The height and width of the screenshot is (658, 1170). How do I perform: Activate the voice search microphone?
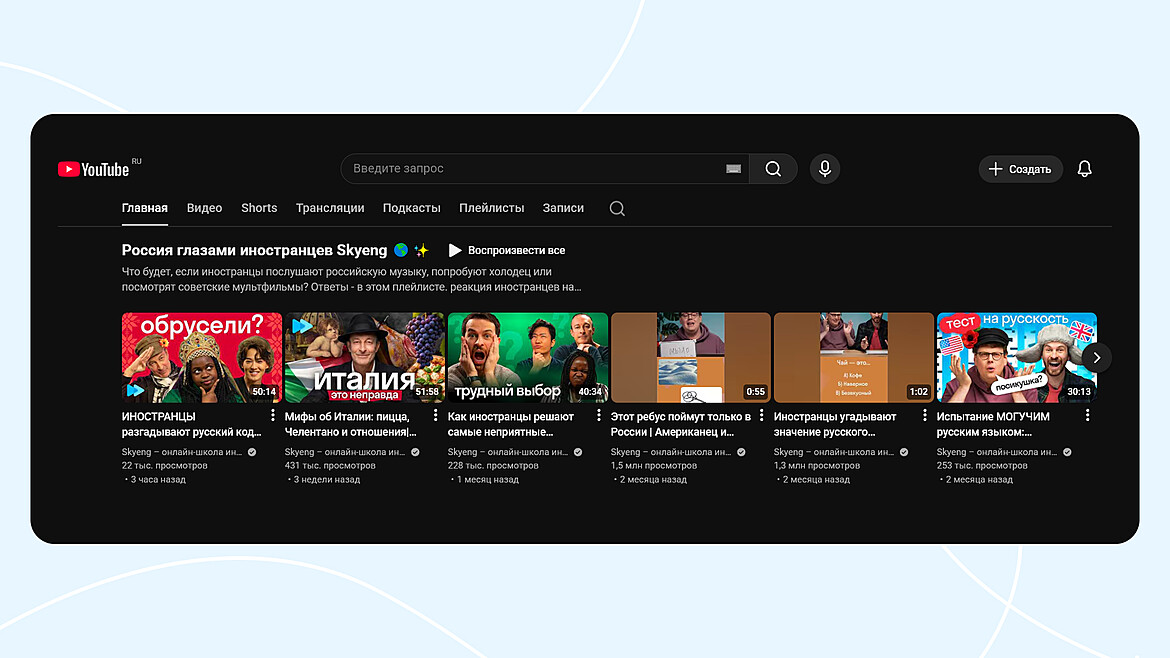pos(824,168)
